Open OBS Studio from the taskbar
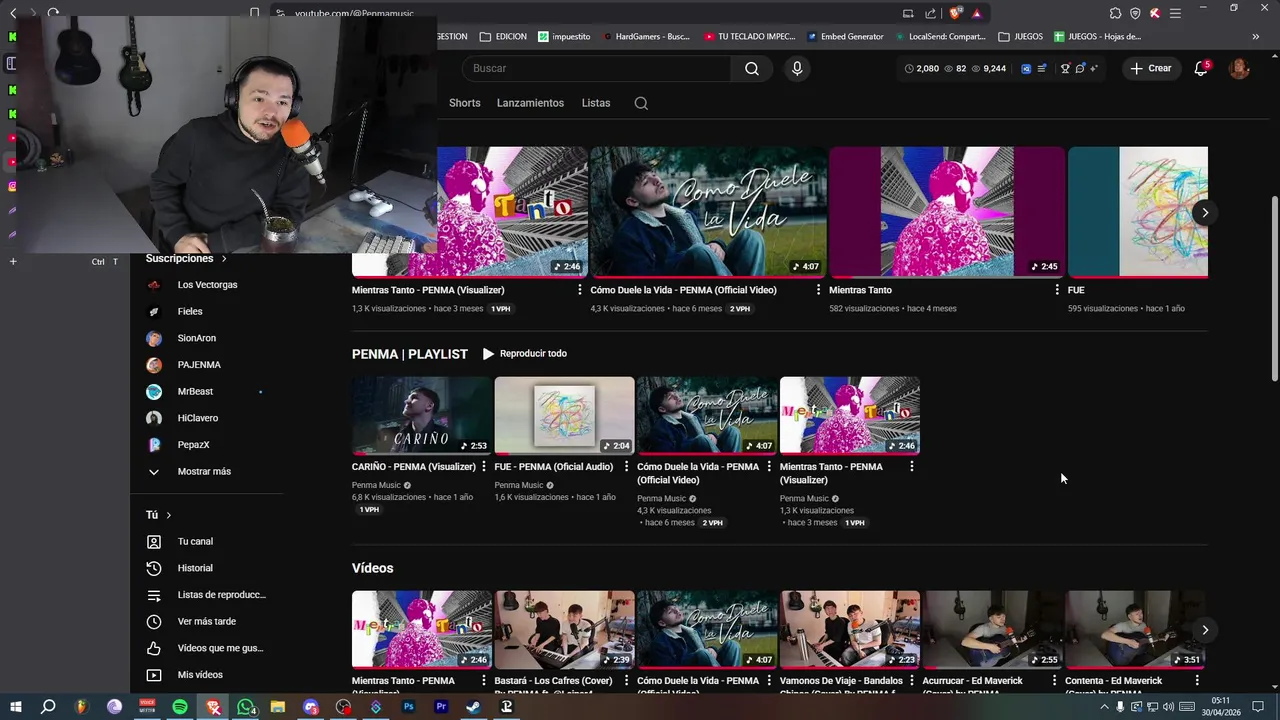 pyautogui.click(x=344, y=707)
